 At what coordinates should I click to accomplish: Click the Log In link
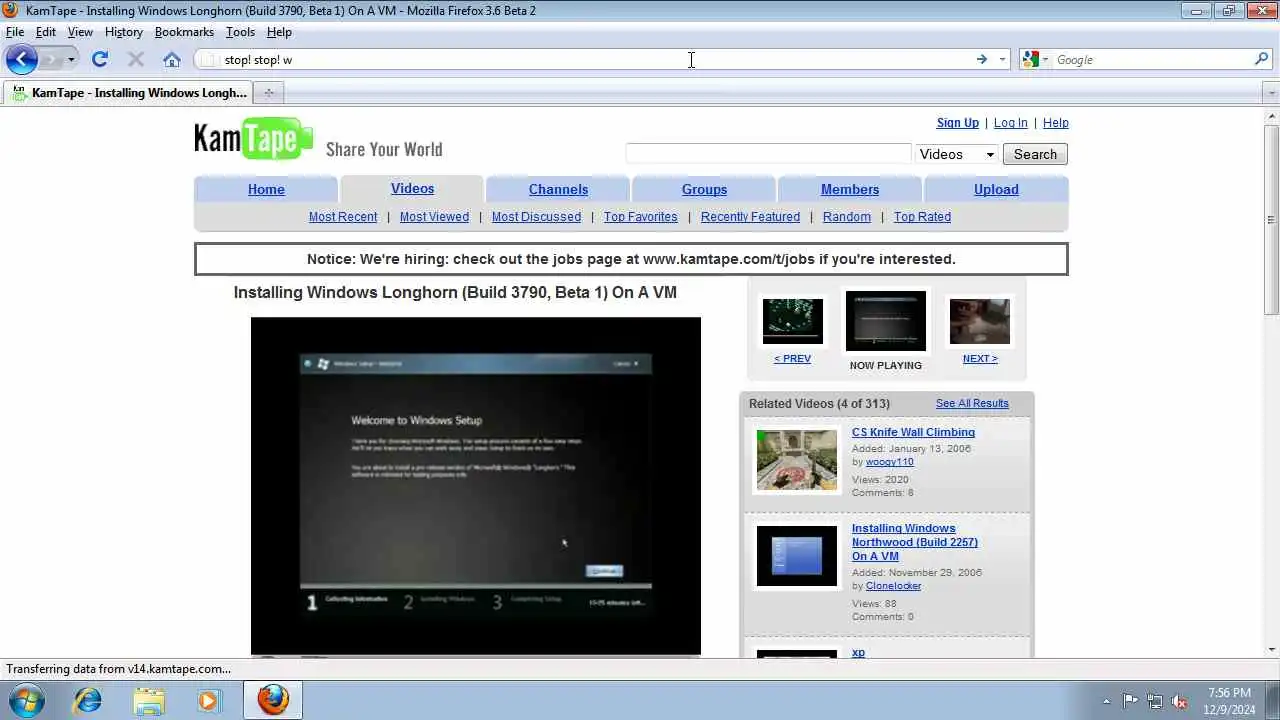(x=1010, y=123)
